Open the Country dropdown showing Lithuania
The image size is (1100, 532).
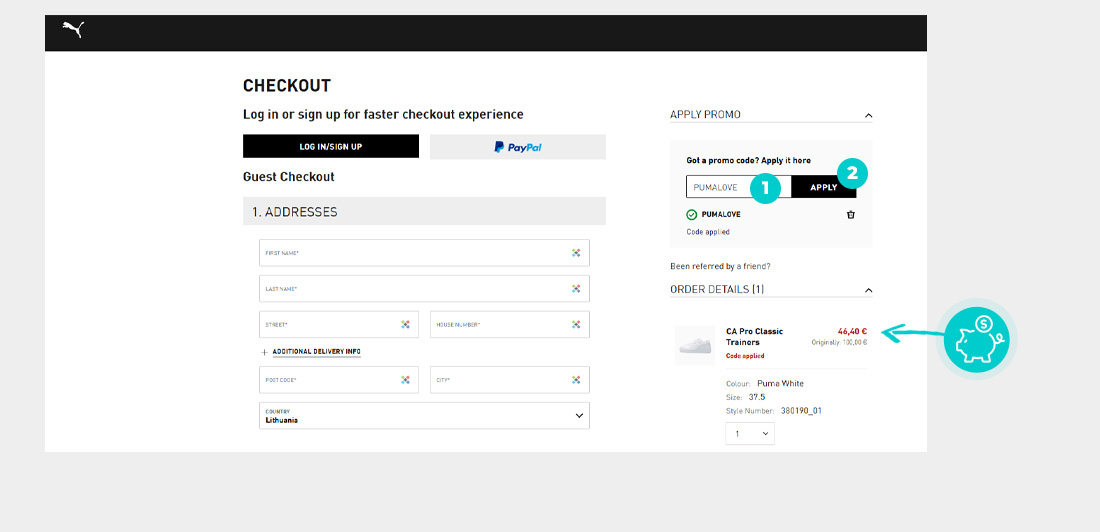(x=424, y=415)
